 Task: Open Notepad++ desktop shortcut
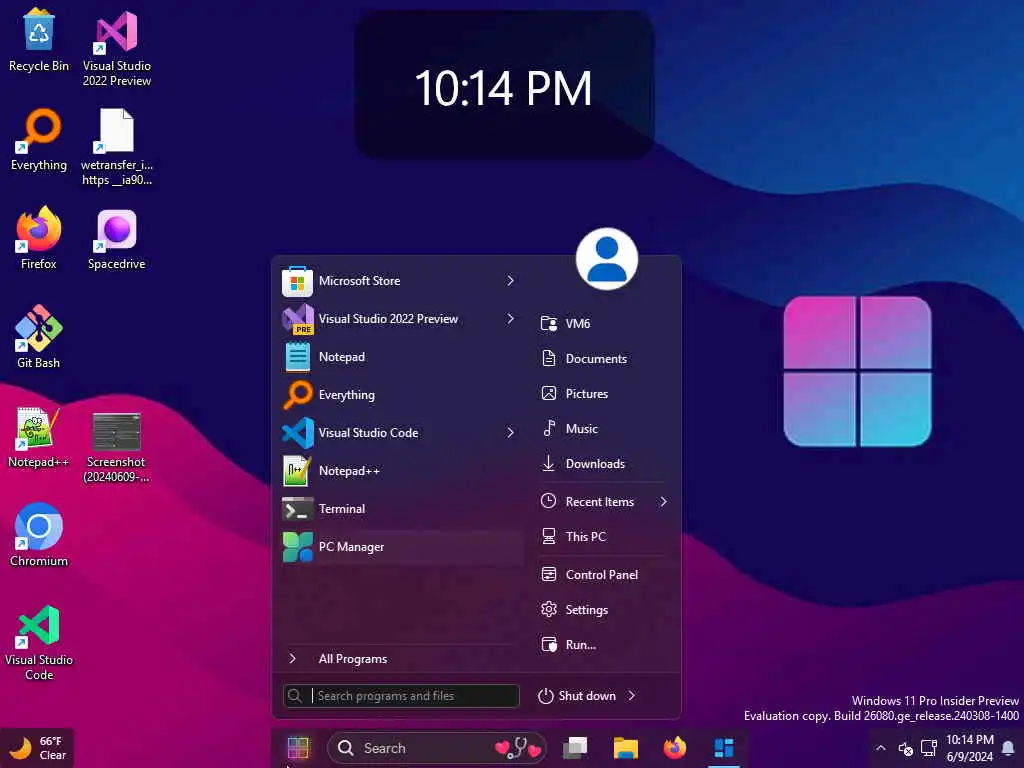tap(39, 437)
